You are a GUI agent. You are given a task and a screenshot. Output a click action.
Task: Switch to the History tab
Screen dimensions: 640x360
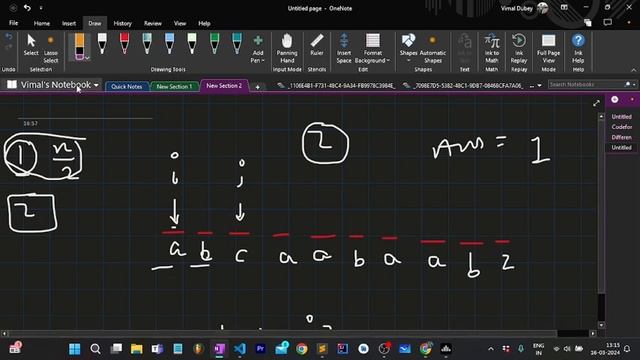(122, 23)
